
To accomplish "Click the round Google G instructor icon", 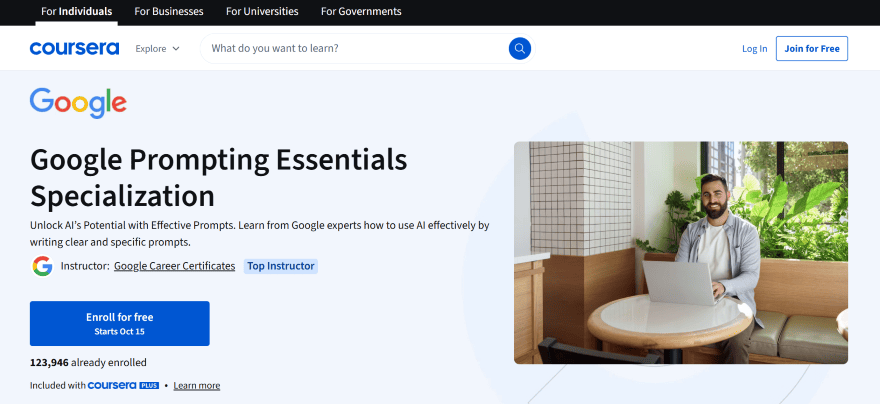I will pyautogui.click(x=42, y=266).
